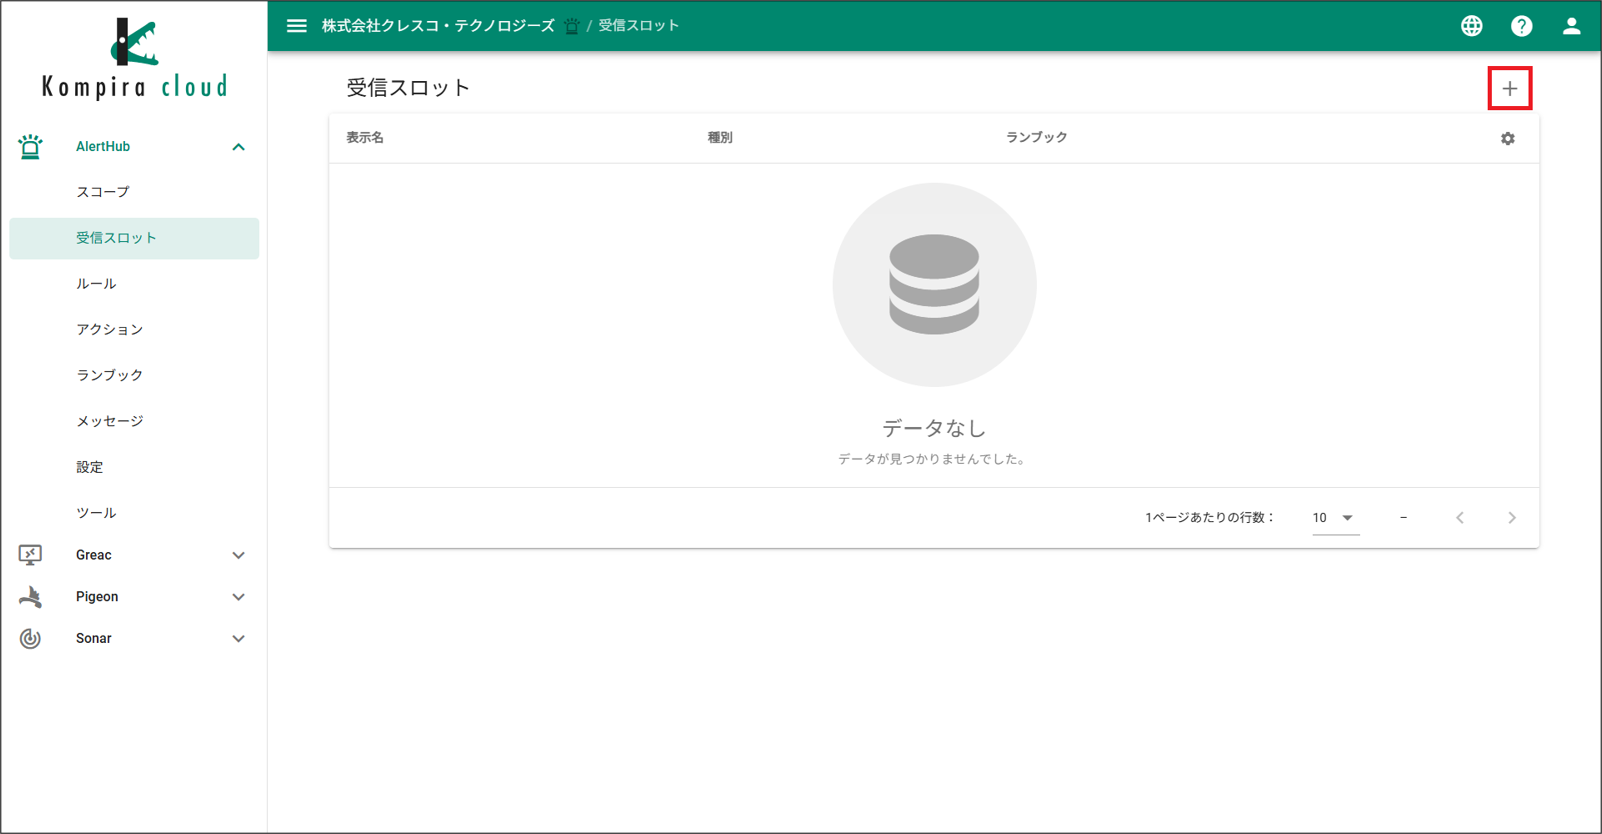Open アクション in sidebar
This screenshot has height=834, width=1602.
[134, 330]
